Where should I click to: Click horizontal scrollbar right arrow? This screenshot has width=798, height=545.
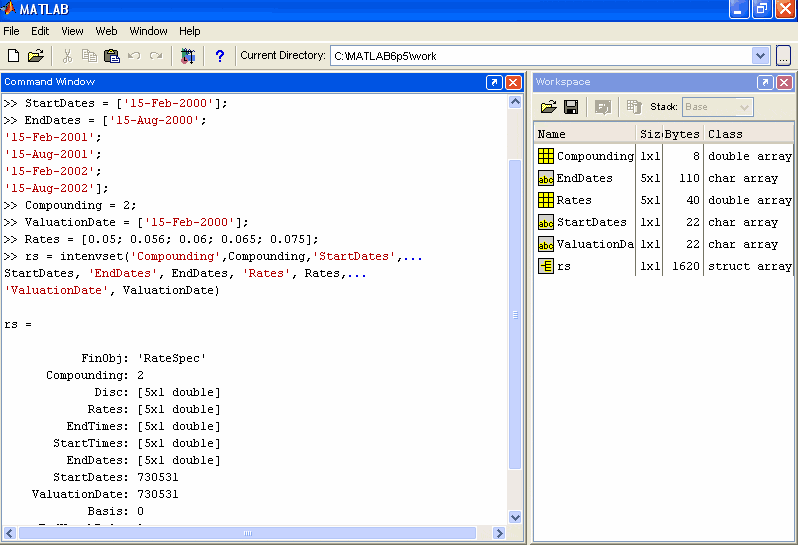(499, 533)
